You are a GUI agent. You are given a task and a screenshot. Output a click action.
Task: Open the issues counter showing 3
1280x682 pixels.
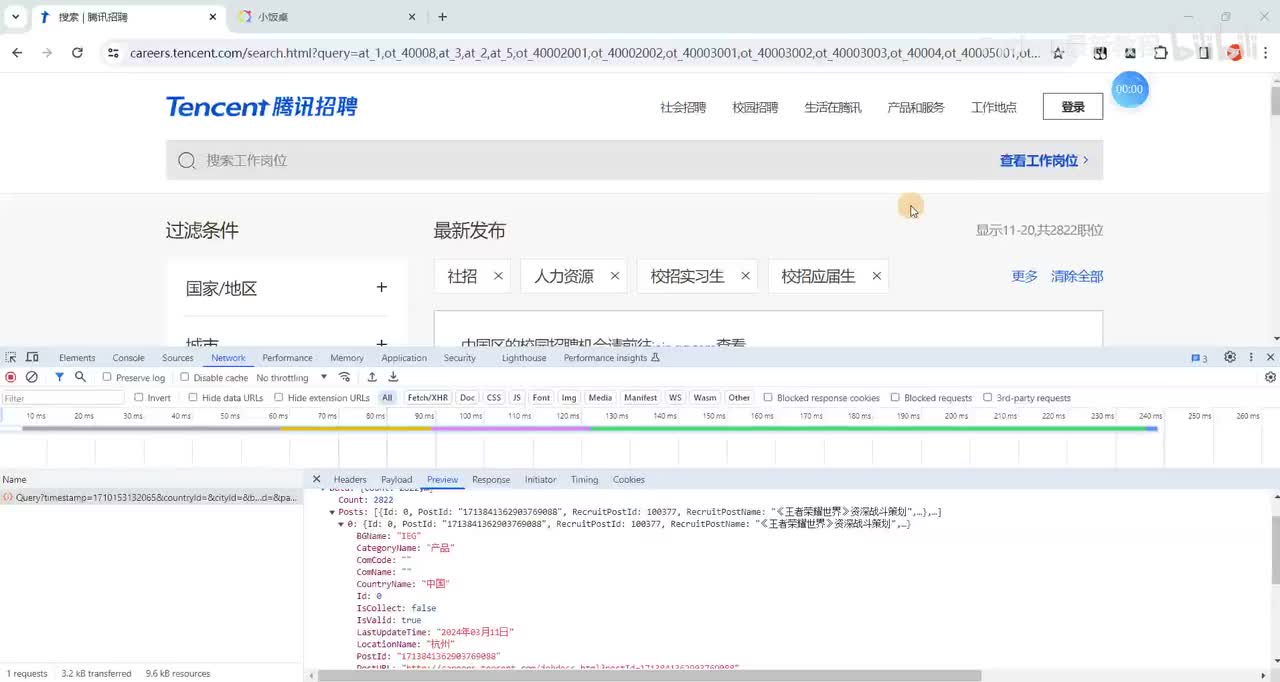(x=1199, y=358)
